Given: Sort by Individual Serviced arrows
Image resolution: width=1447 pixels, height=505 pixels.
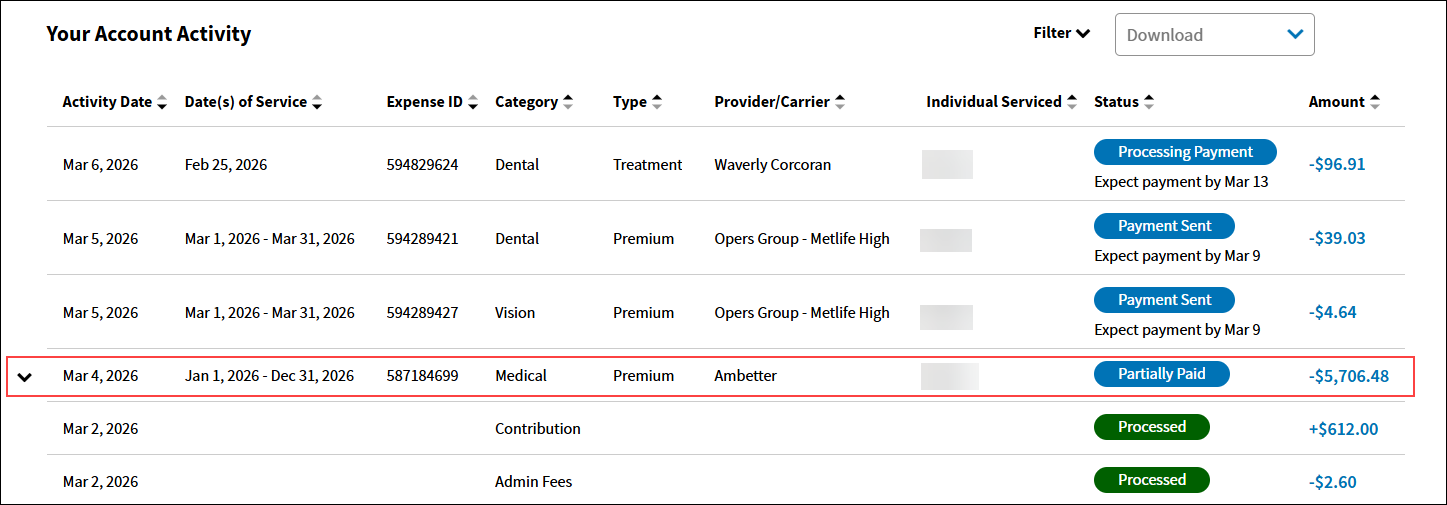Looking at the screenshot, I should 1072,102.
